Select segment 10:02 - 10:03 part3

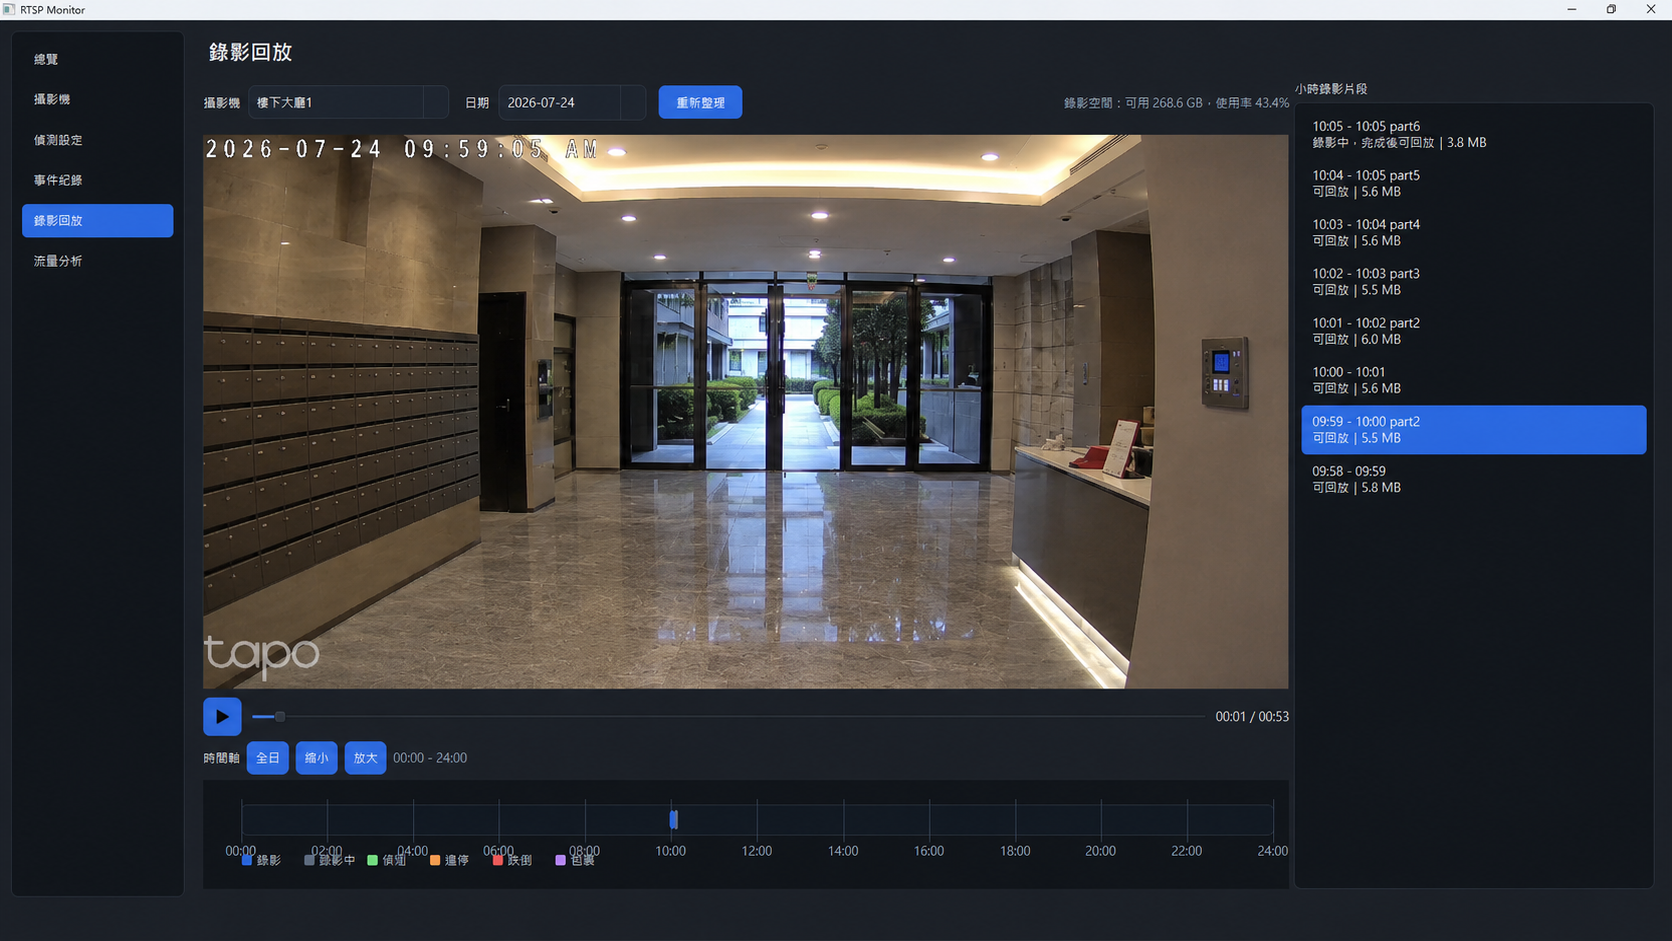tap(1473, 281)
